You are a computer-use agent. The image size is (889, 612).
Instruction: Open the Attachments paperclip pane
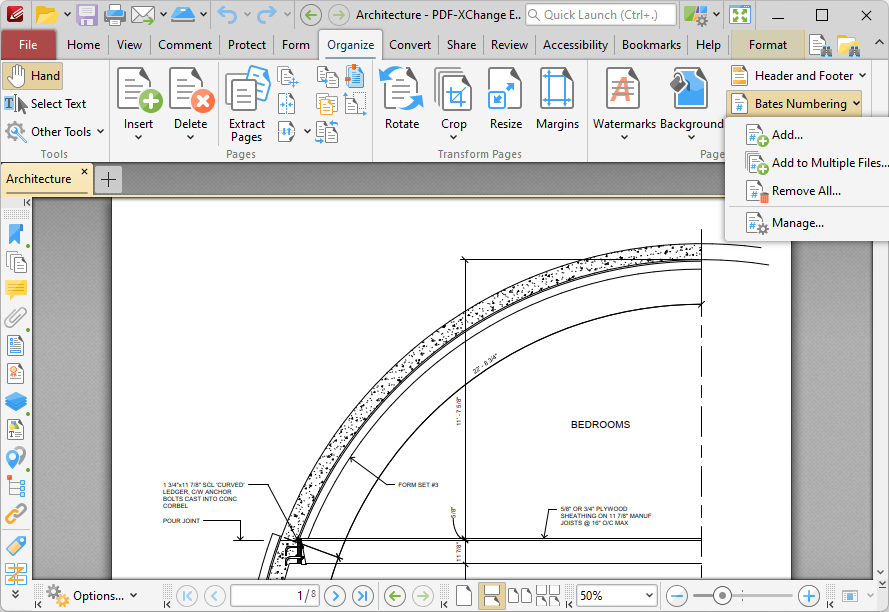pyautogui.click(x=16, y=318)
